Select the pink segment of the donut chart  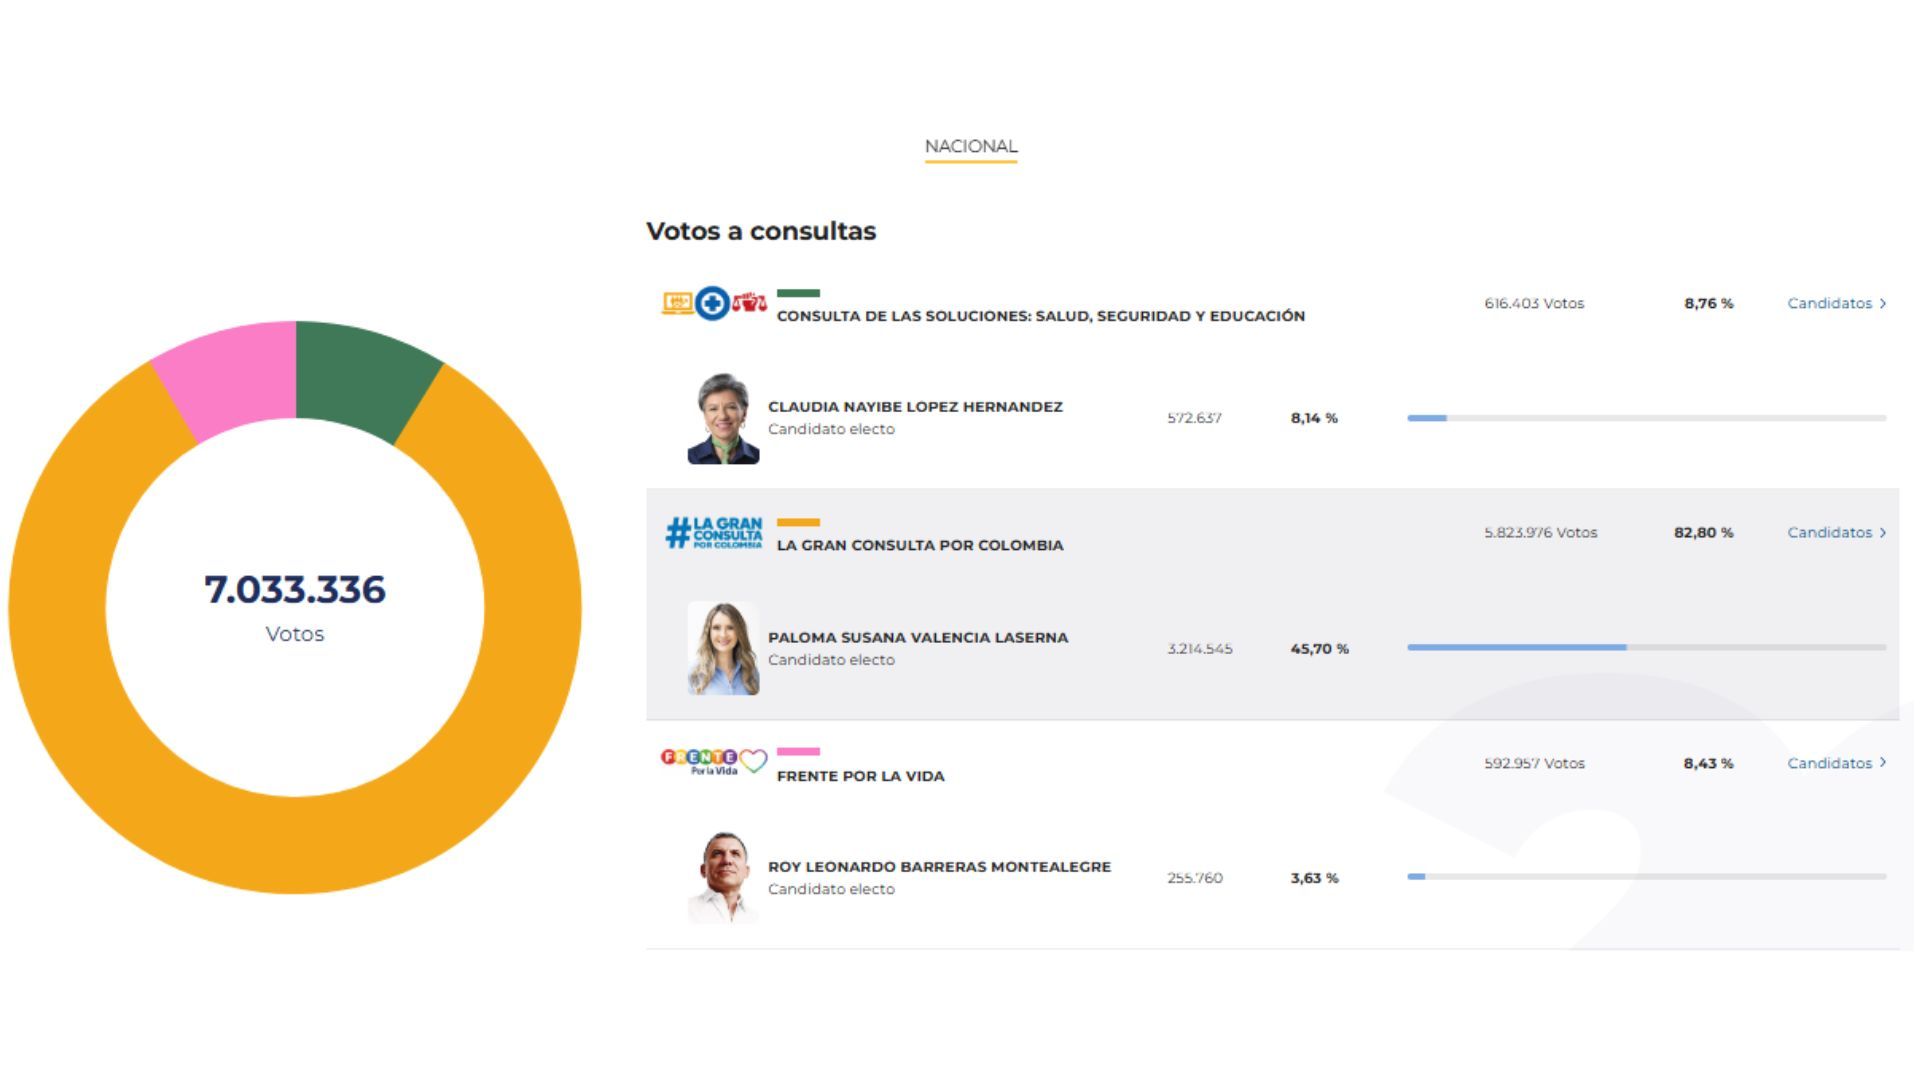(220, 375)
